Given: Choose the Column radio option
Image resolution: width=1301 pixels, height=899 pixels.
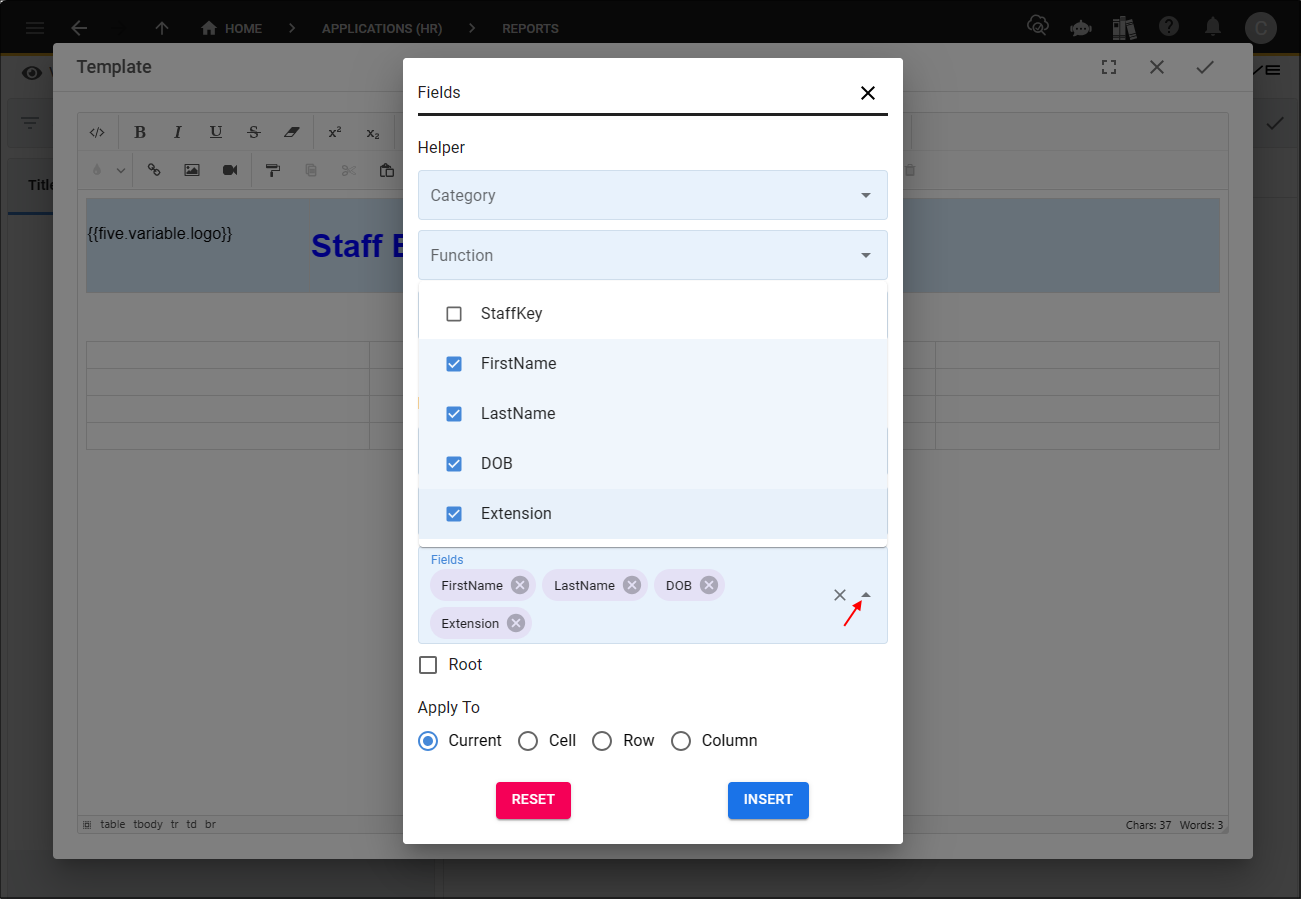Looking at the screenshot, I should click(x=681, y=741).
